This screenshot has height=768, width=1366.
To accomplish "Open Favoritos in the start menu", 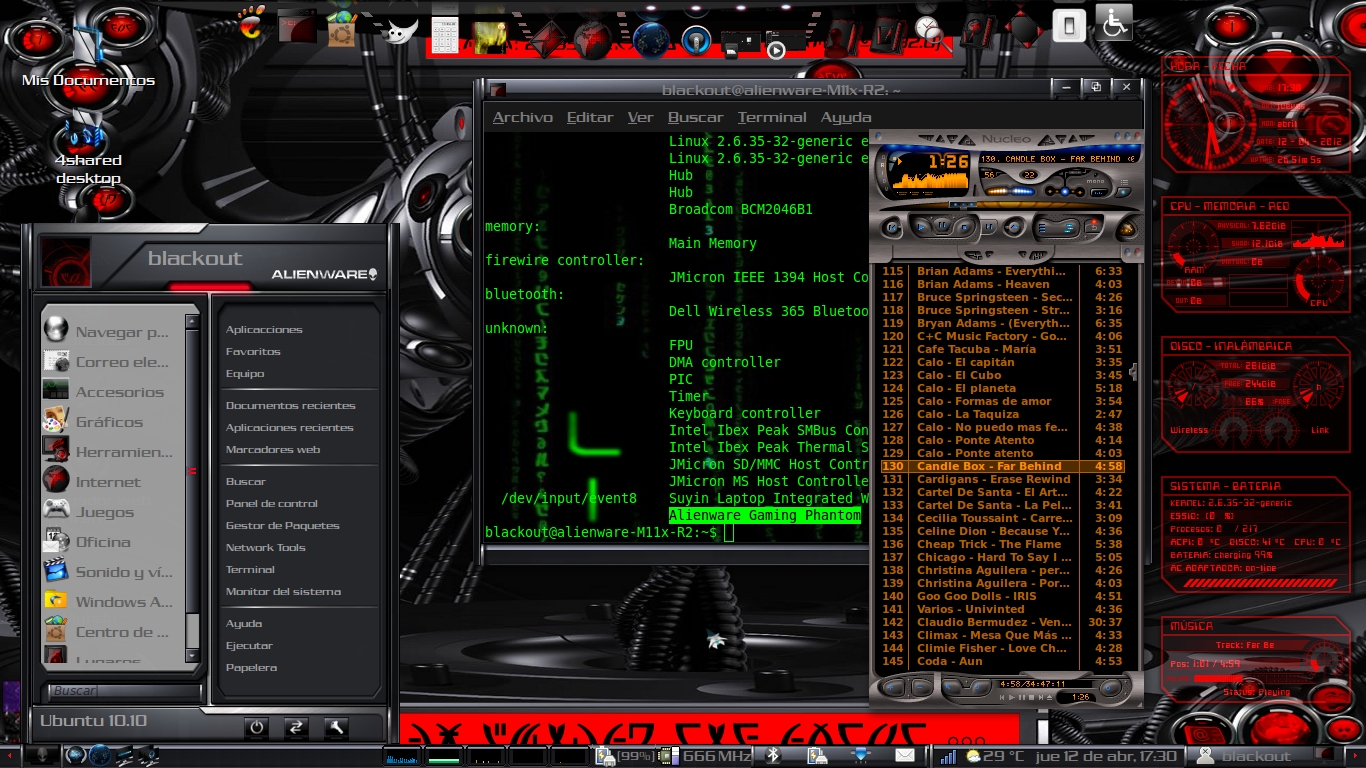I will click(x=253, y=351).
